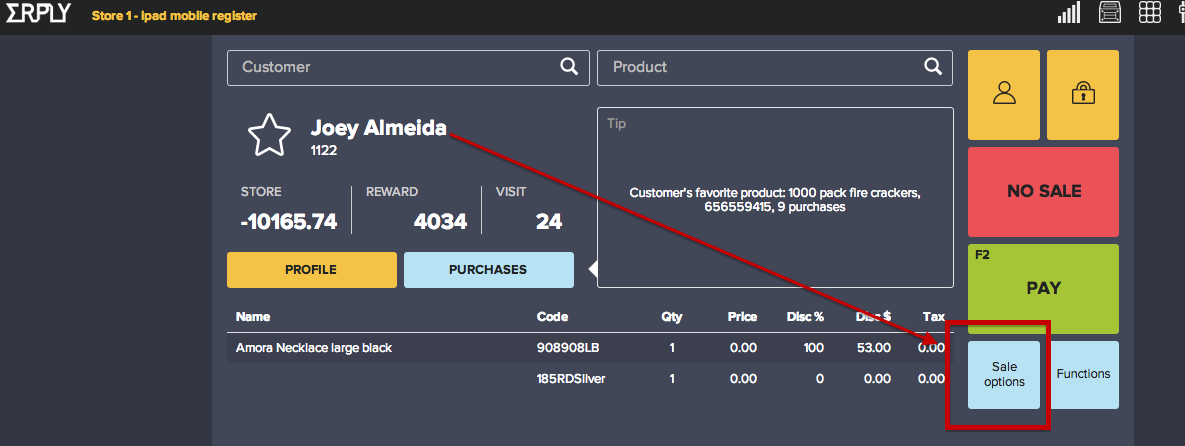Open the Sale options menu
This screenshot has width=1185, height=446.
[1004, 375]
